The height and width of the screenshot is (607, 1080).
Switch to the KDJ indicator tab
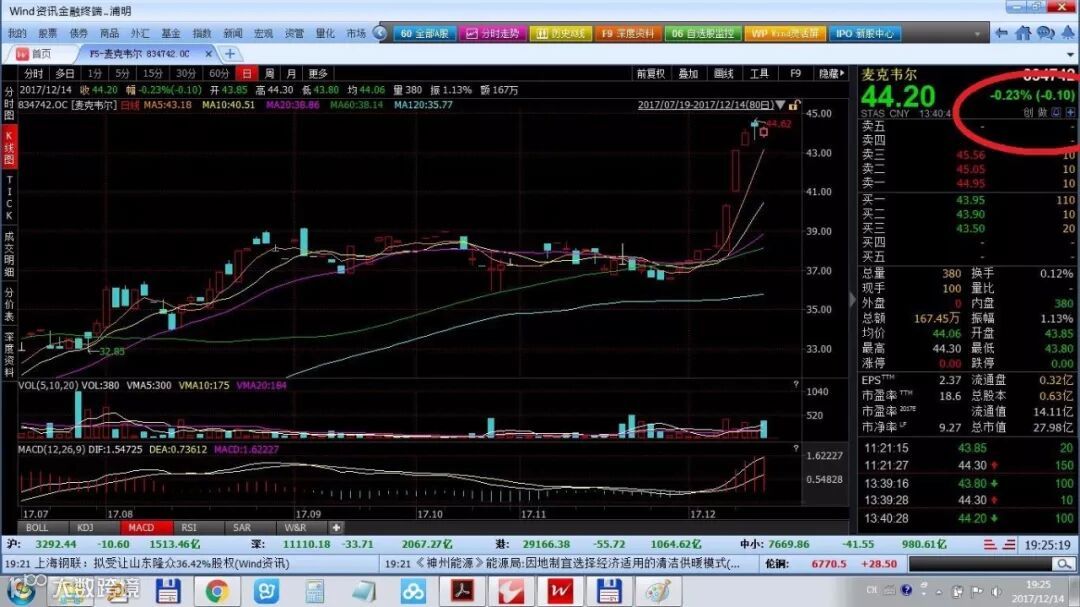(85, 528)
